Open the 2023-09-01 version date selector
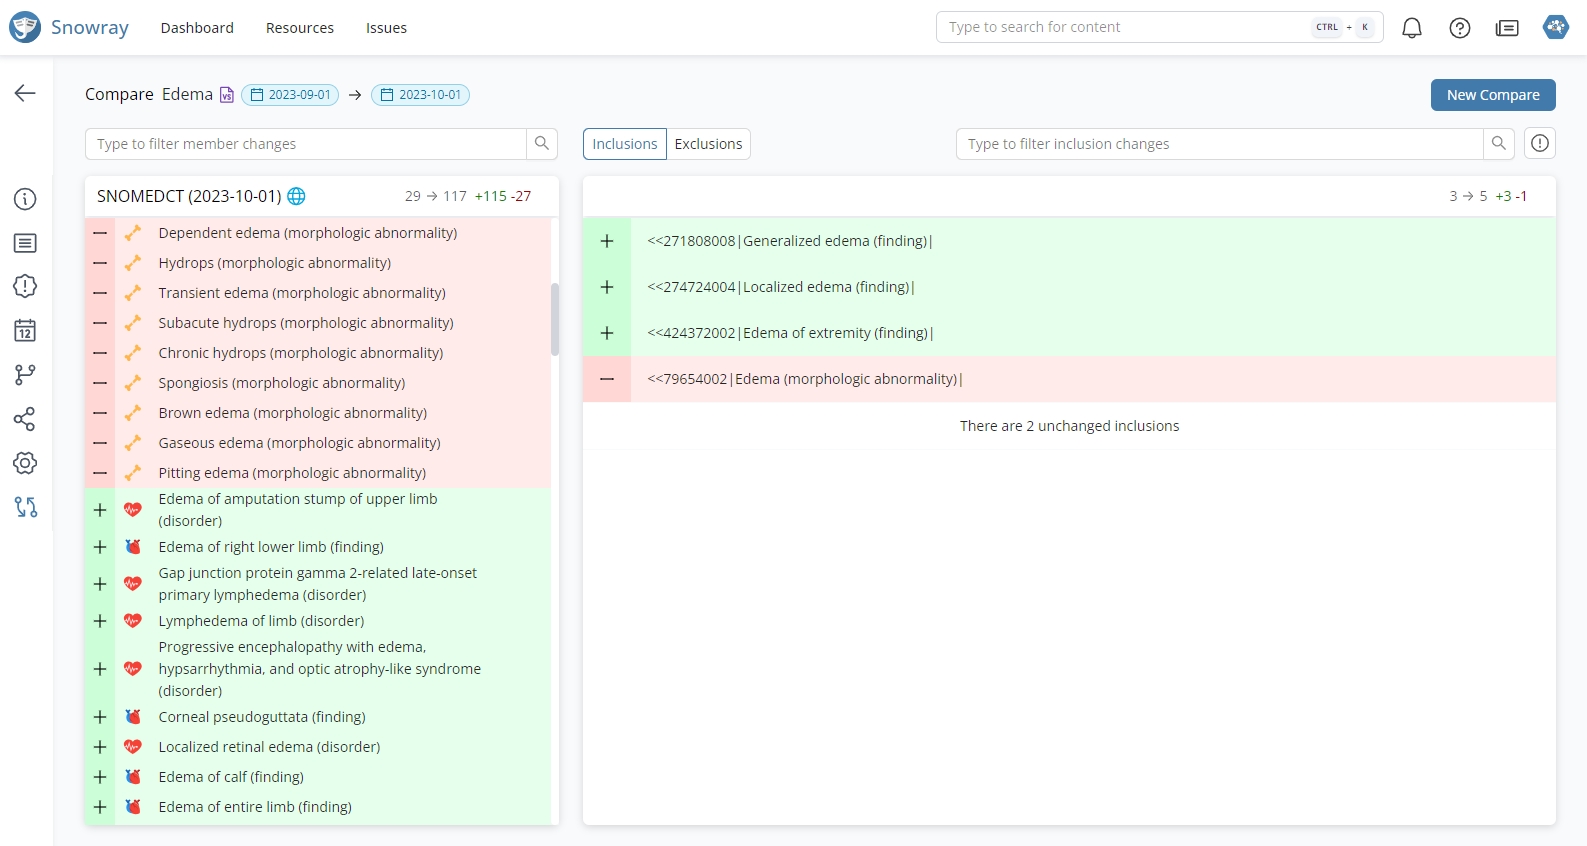The height and width of the screenshot is (846, 1587). point(290,95)
